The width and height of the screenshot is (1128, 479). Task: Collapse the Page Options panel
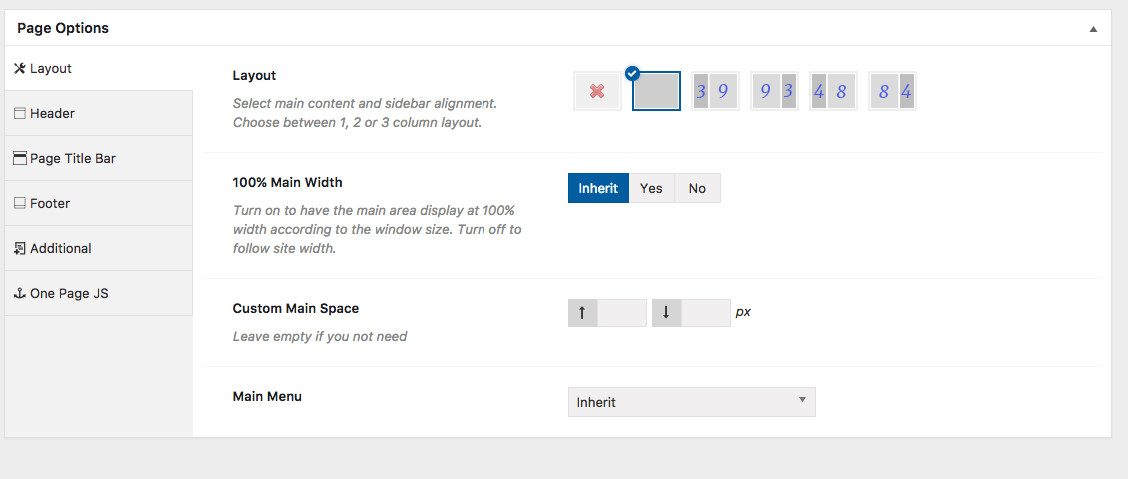pos(1093,29)
